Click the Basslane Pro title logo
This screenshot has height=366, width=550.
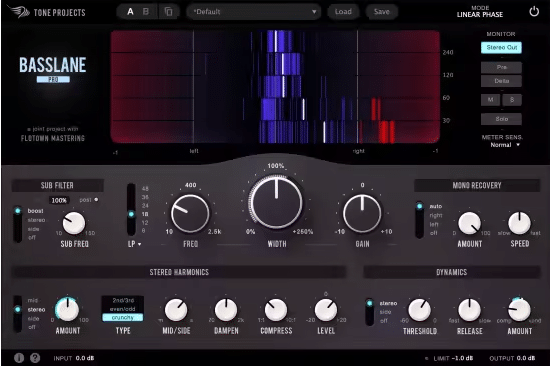coord(53,69)
